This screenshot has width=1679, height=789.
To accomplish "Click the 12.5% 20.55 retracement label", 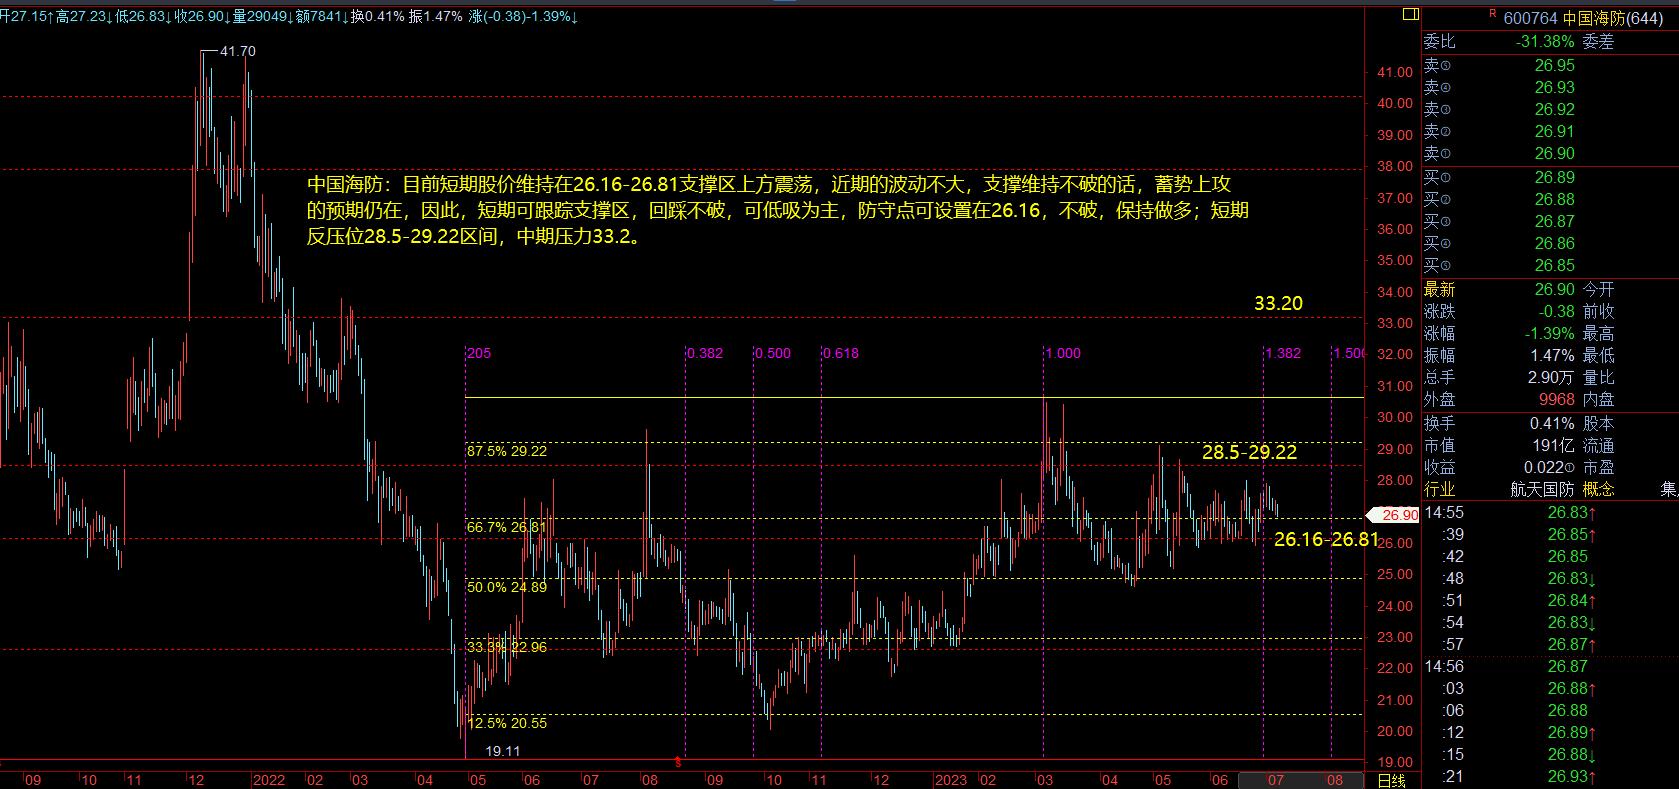I will tap(507, 722).
